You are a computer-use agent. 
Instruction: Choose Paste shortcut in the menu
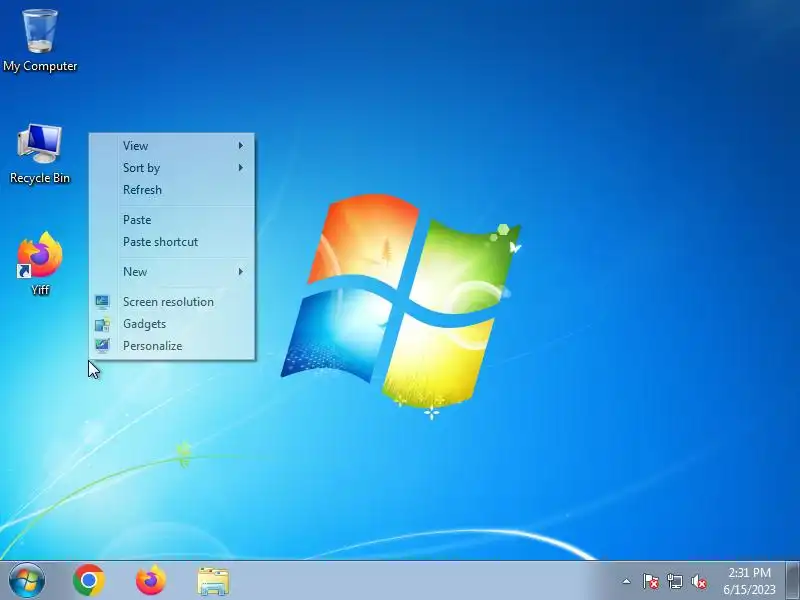pos(173,242)
